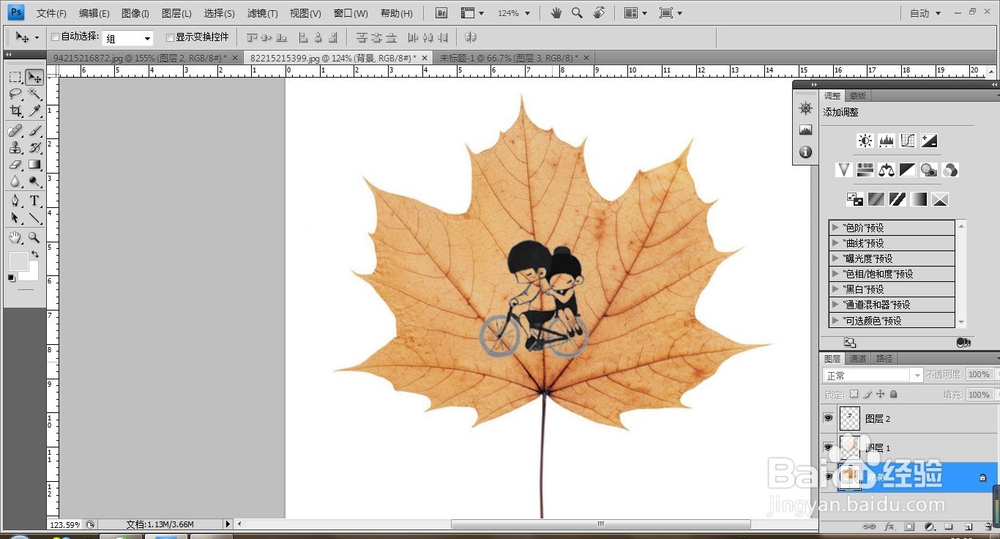
Task: Add Brightness/Contrast adjustment
Action: [x=865, y=141]
